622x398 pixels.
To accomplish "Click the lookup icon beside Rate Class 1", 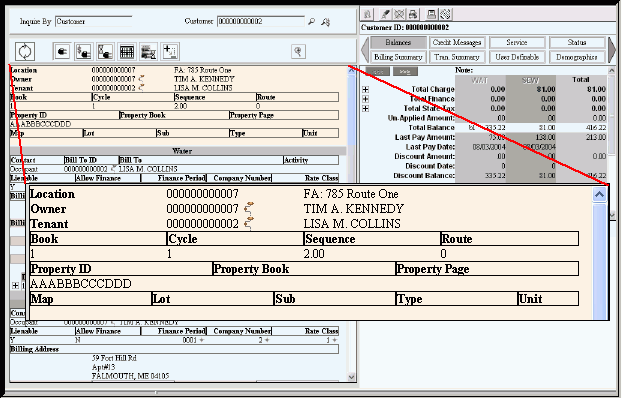I will [x=335, y=340].
